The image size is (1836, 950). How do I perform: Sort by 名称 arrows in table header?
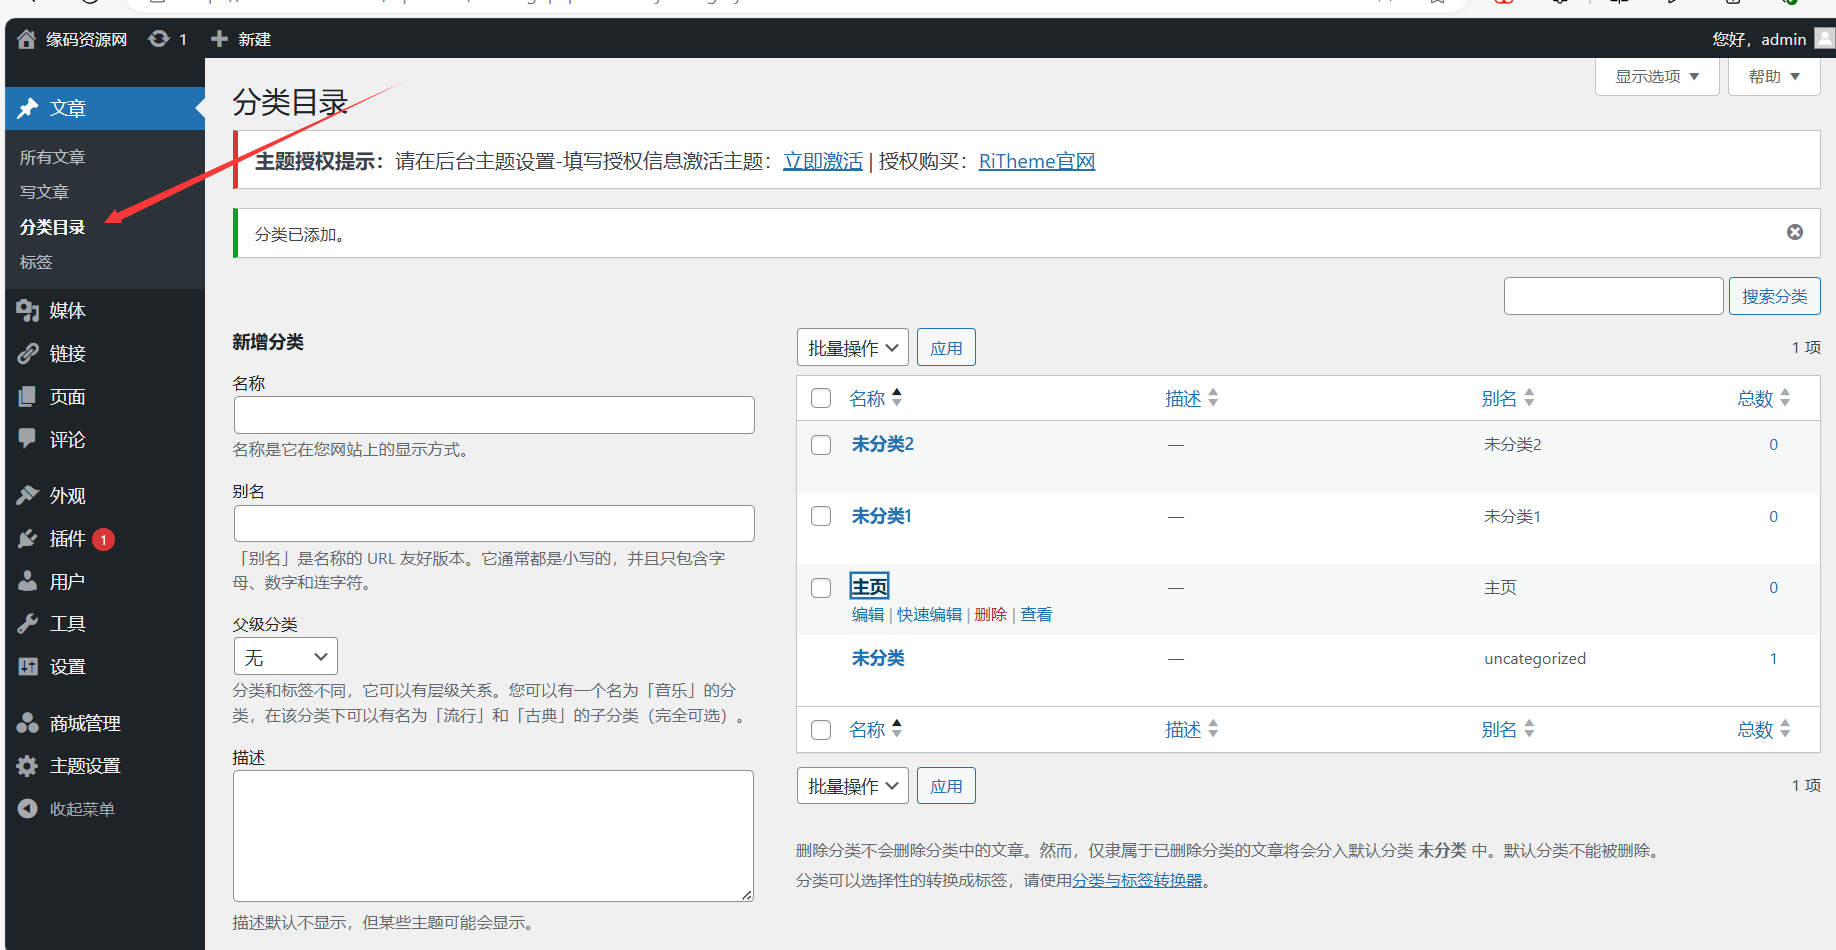[897, 398]
